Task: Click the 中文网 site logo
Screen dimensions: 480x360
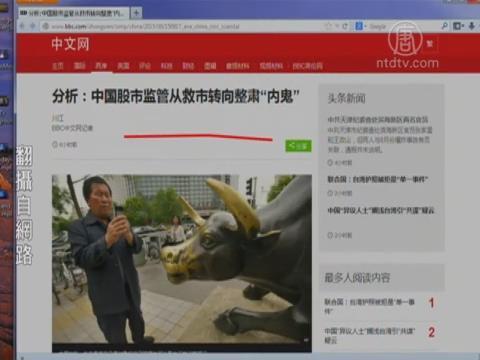Action: [70, 44]
